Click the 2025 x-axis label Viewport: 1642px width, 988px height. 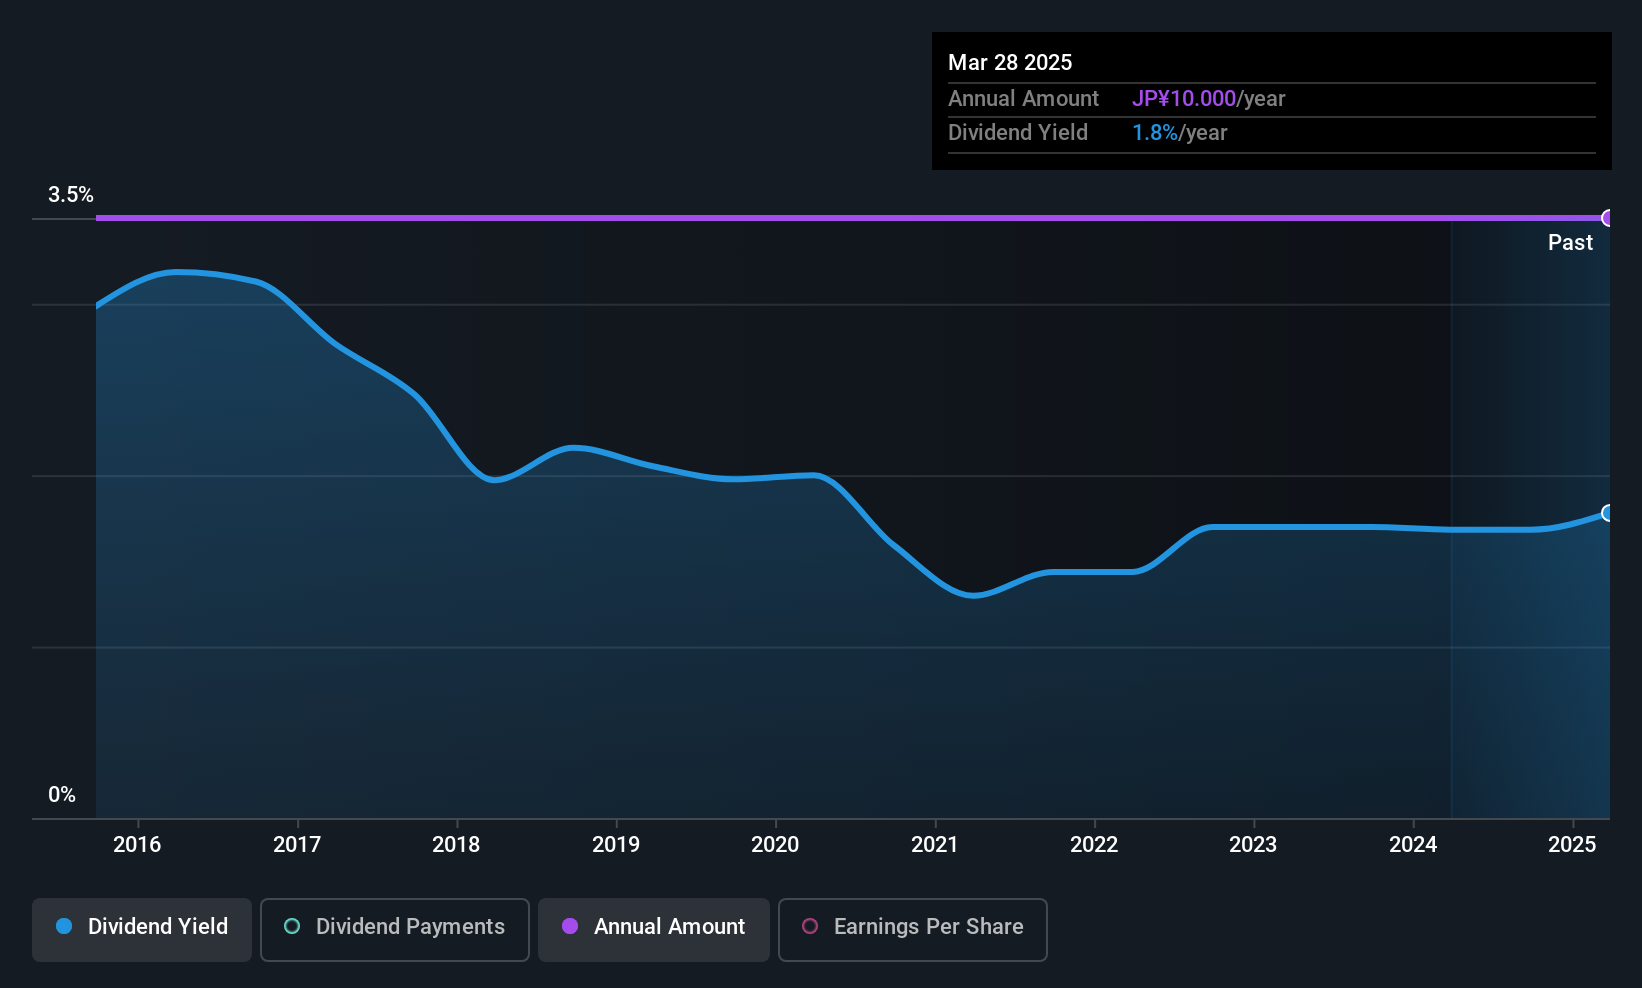click(1572, 844)
